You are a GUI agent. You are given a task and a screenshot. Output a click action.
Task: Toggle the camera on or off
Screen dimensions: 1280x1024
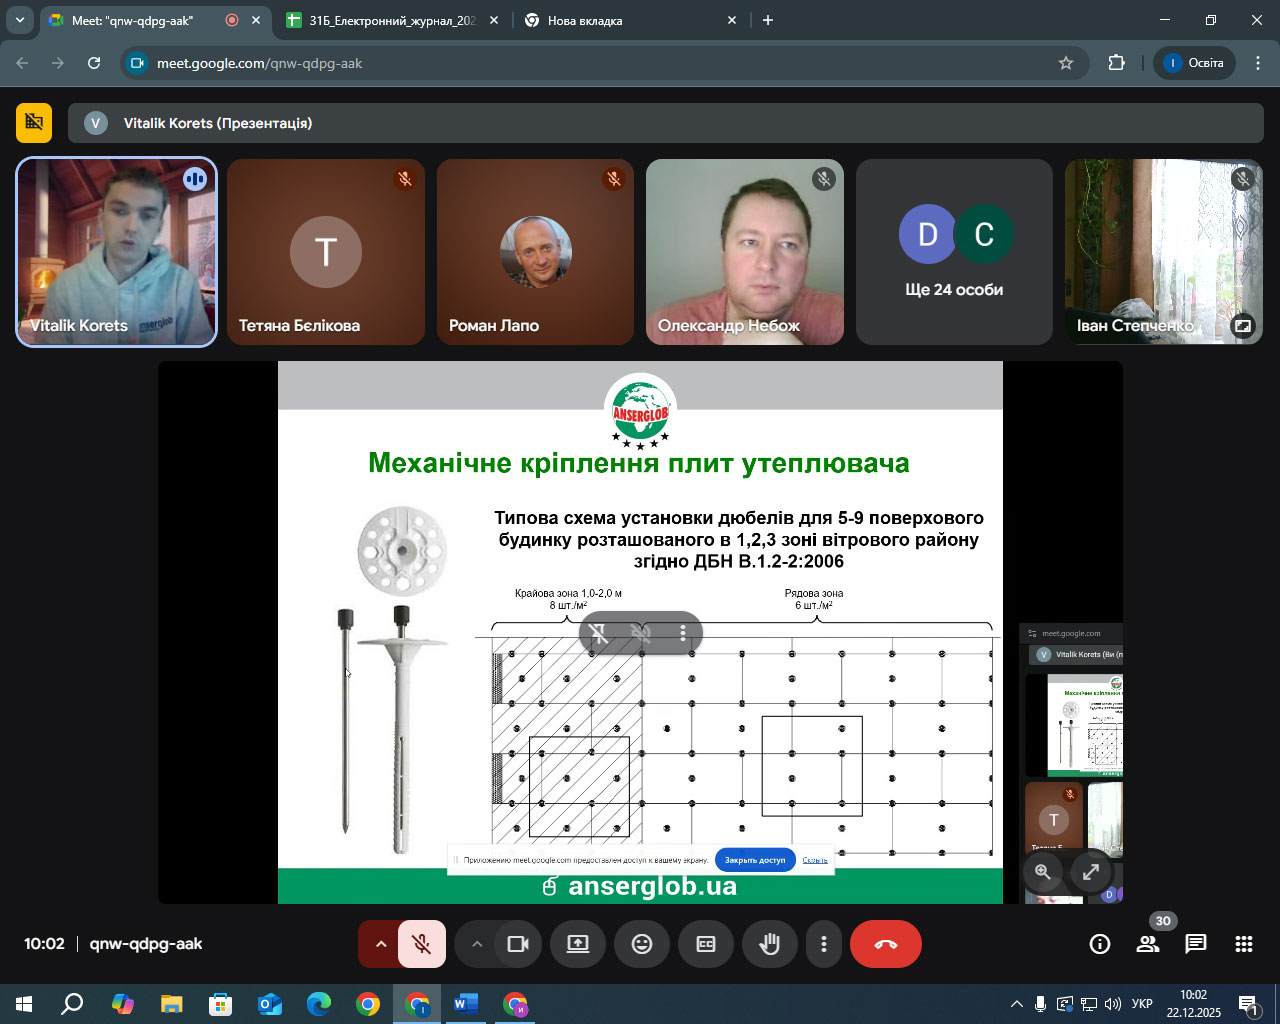click(518, 944)
